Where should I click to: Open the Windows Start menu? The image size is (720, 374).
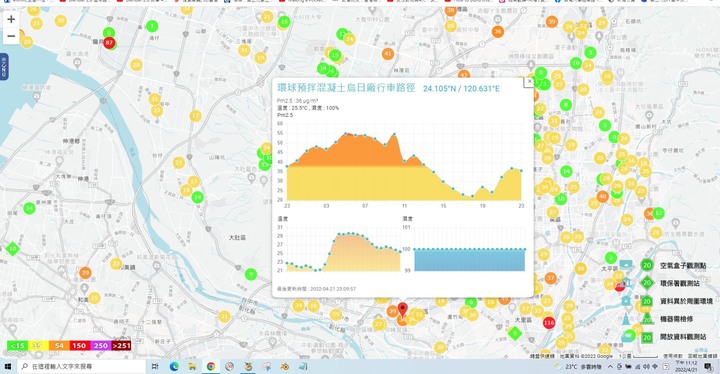coord(8,367)
